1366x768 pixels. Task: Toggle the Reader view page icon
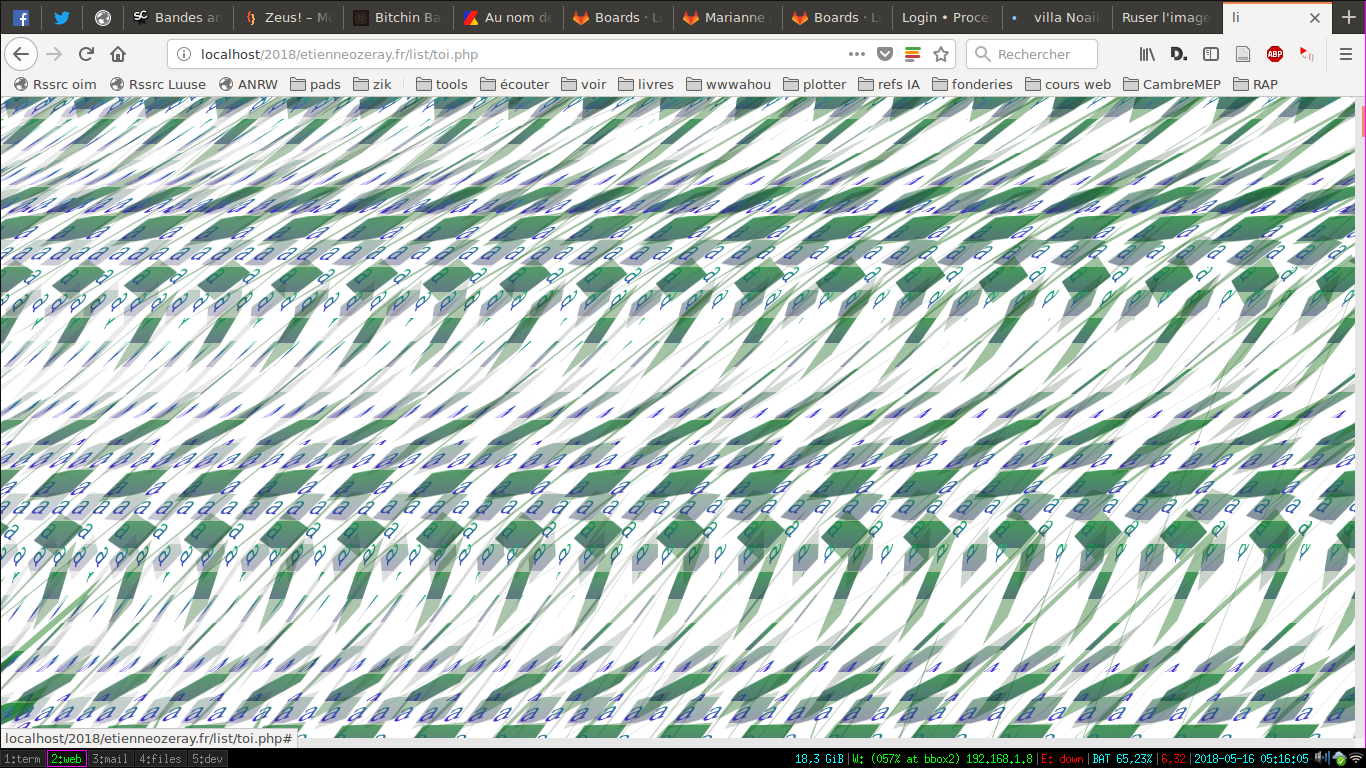(1242, 54)
